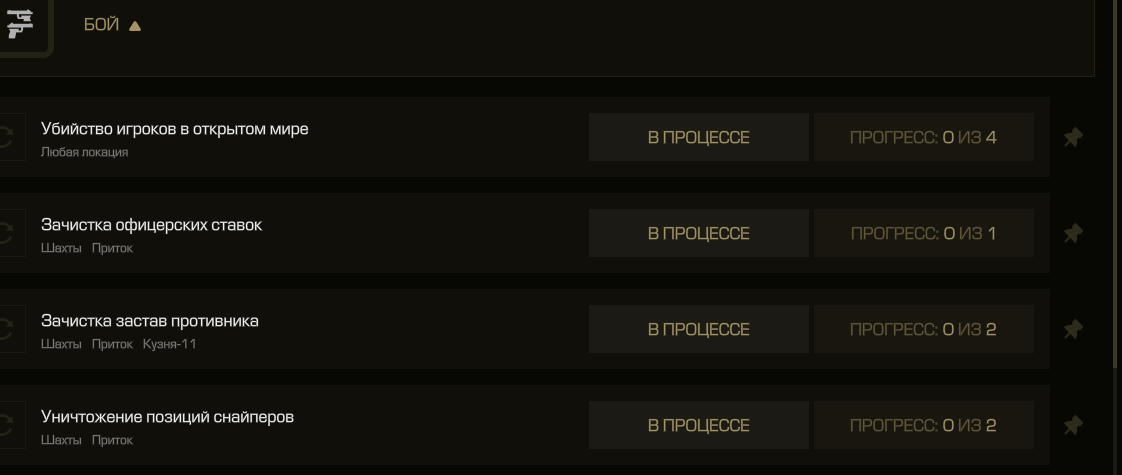The height and width of the screenshot is (475, 1122).
Task: Select the Кузня-11 location tag
Action: click(x=170, y=344)
